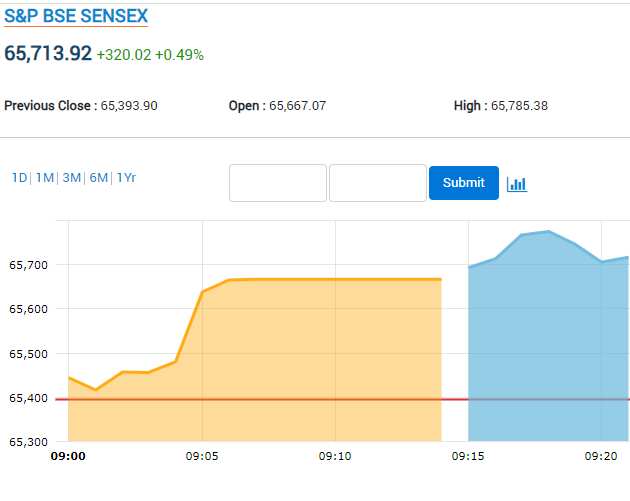Select the 6M chart period

[x=98, y=178]
